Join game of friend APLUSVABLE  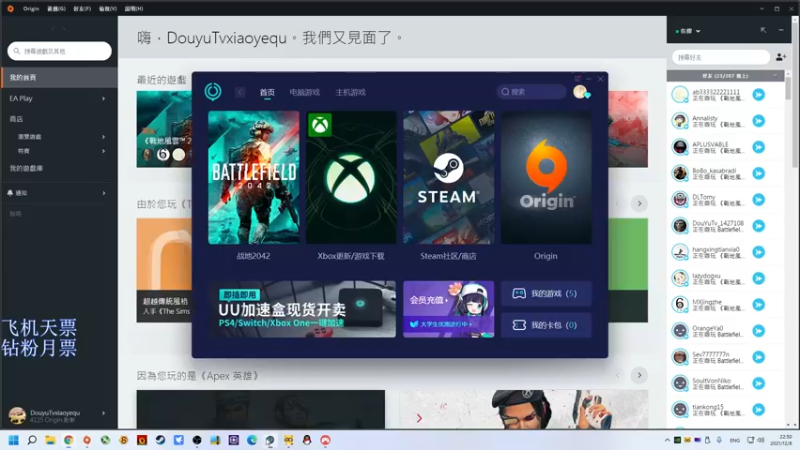759,147
